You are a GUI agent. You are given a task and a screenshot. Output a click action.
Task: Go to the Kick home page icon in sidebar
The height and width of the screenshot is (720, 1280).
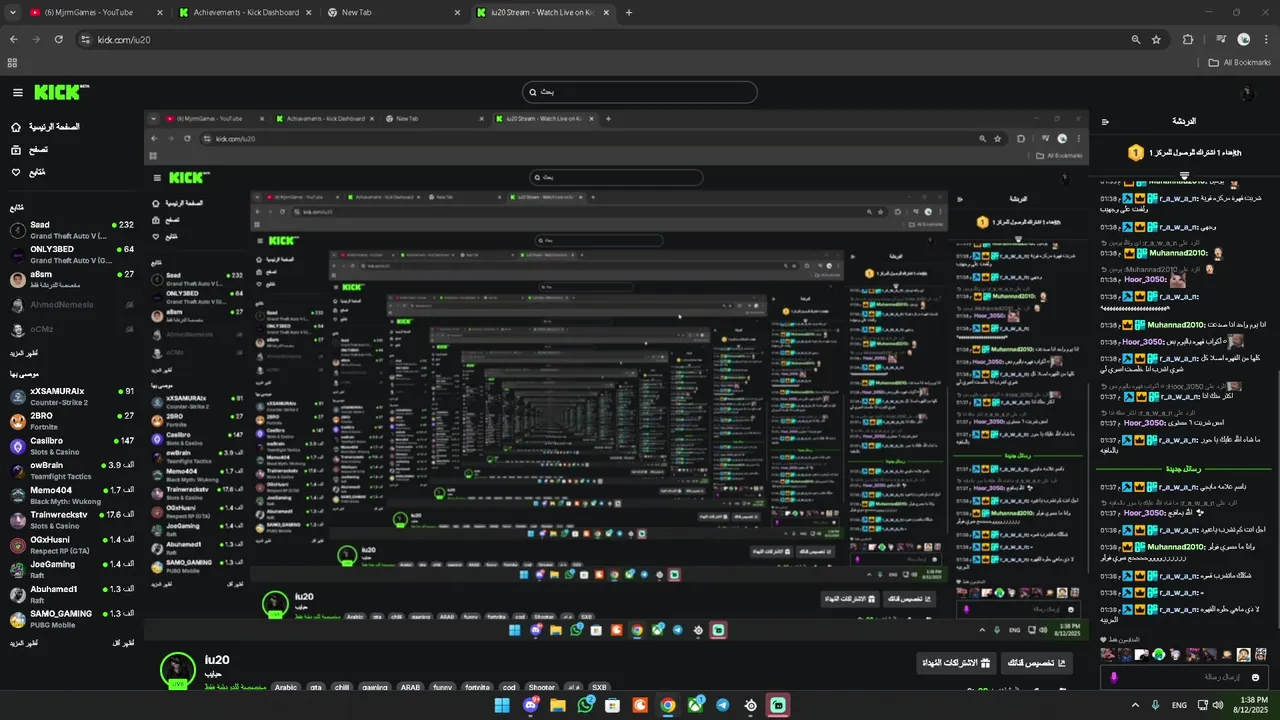point(16,127)
